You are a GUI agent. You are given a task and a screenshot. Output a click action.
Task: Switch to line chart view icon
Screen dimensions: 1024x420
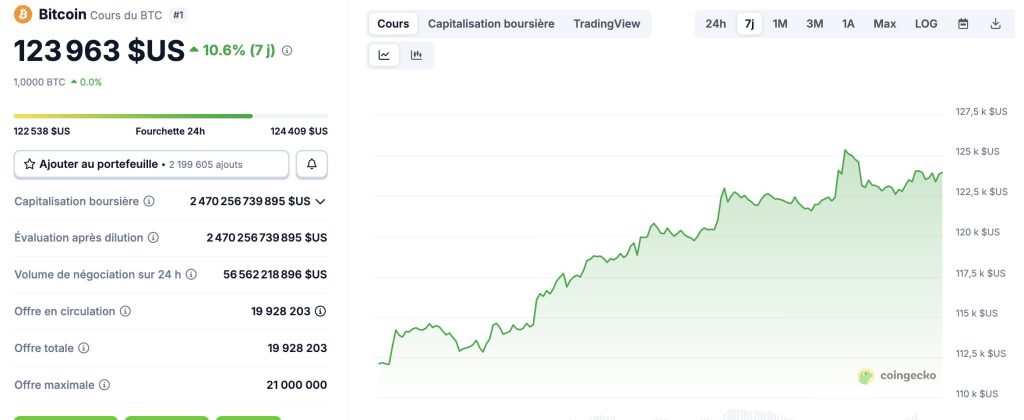384,55
